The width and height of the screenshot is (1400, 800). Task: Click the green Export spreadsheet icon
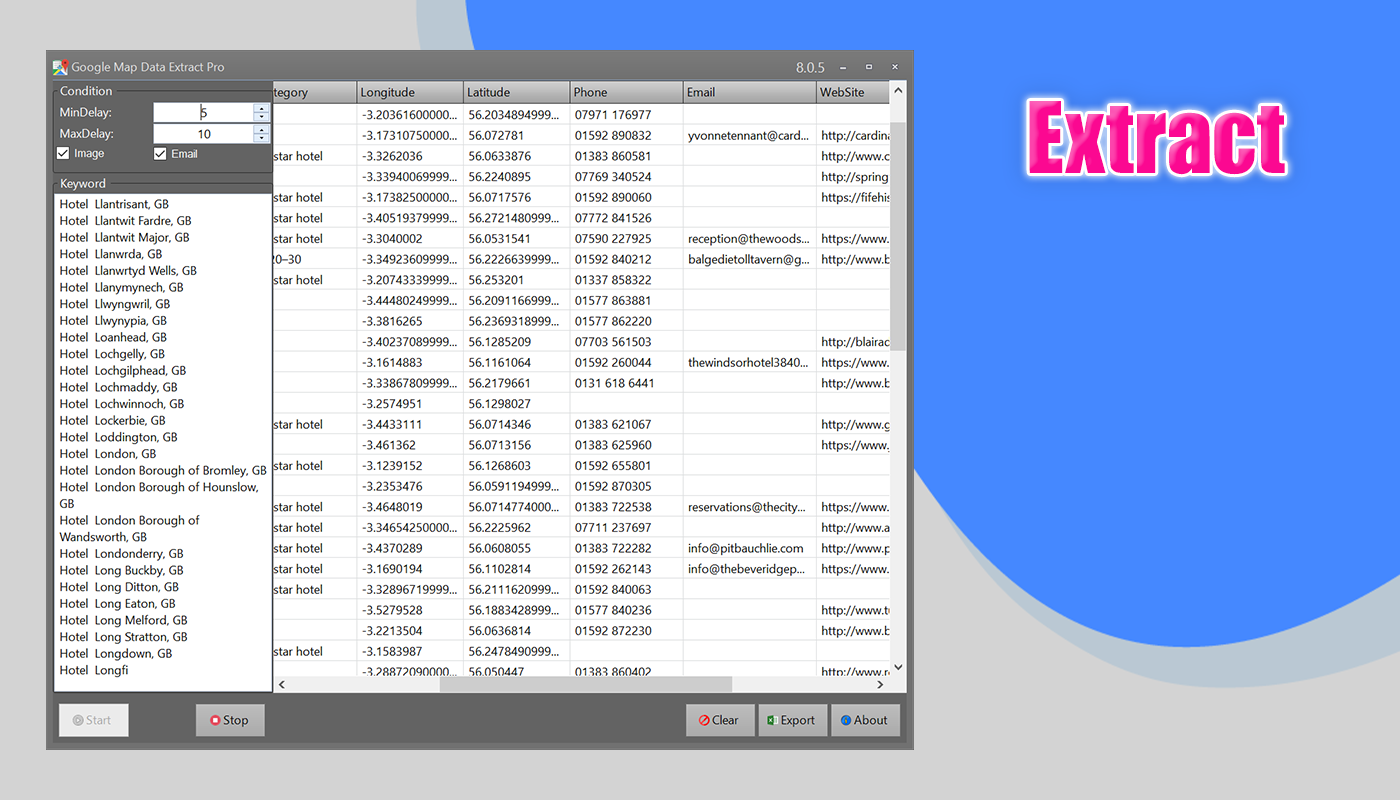pos(773,720)
